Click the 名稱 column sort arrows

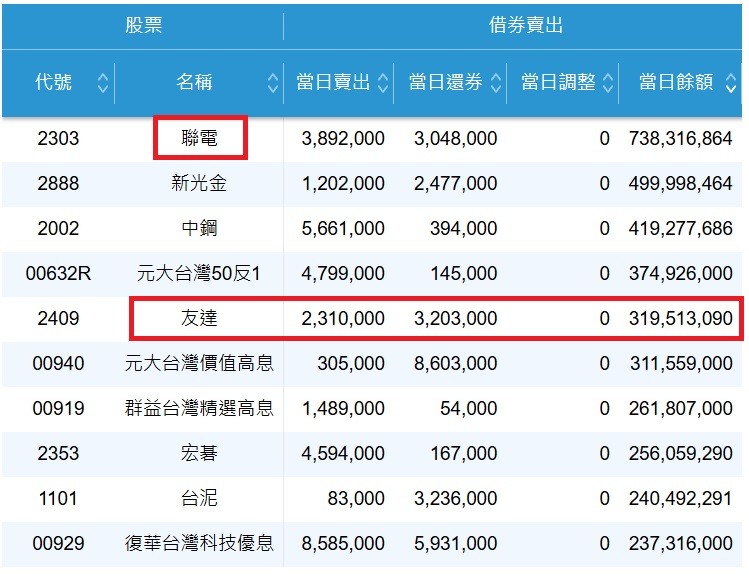coord(273,83)
